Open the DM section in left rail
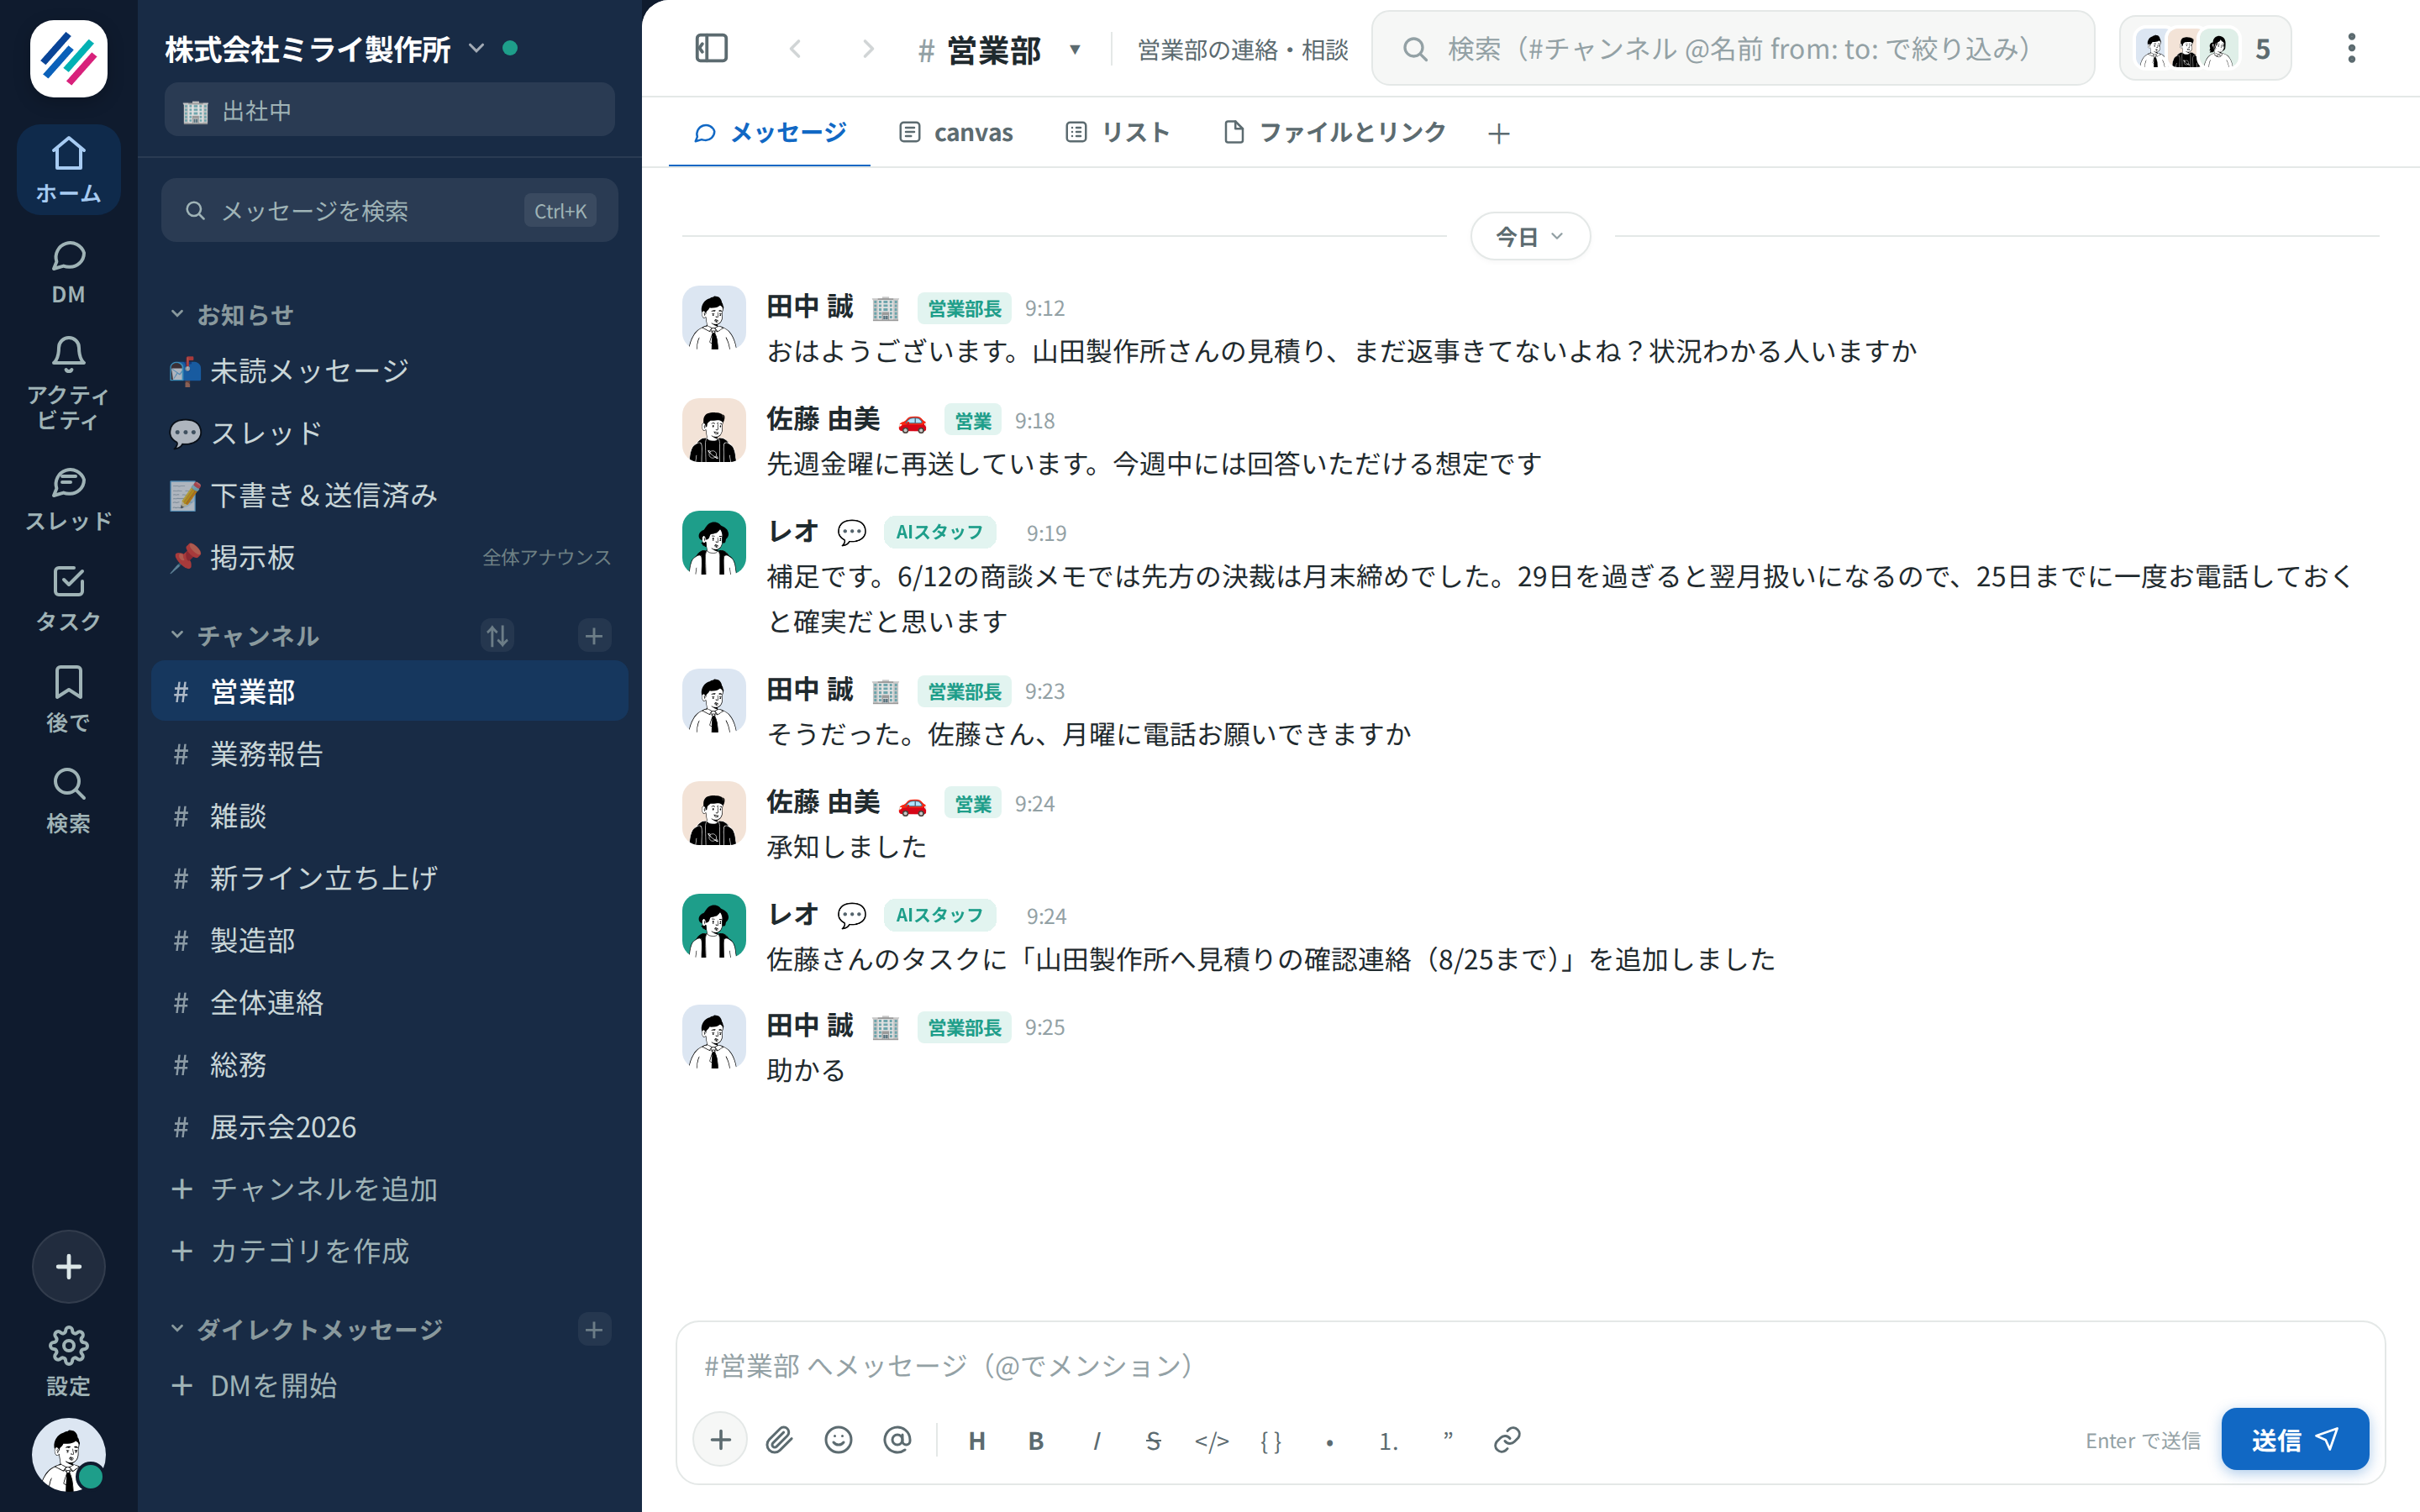Screen dimensions: 2420x1512 pyautogui.click(x=68, y=271)
